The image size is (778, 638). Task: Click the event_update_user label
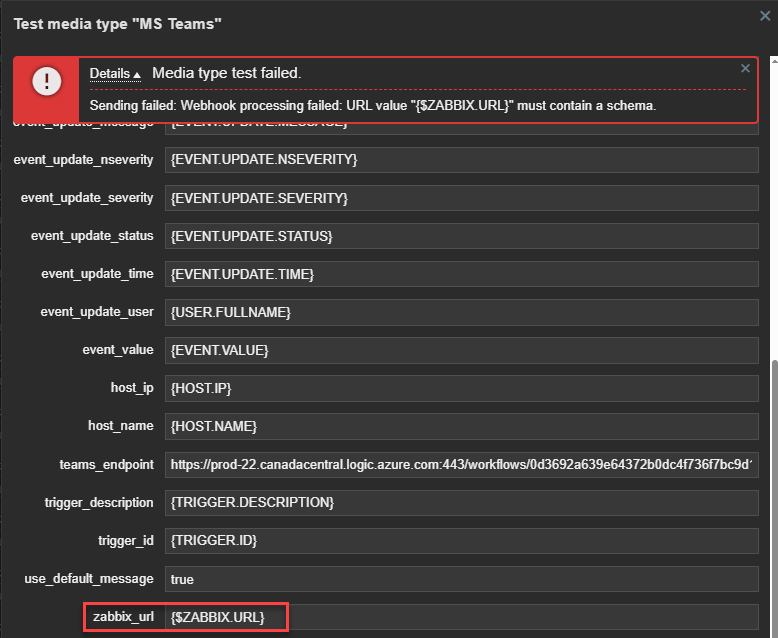tap(97, 312)
